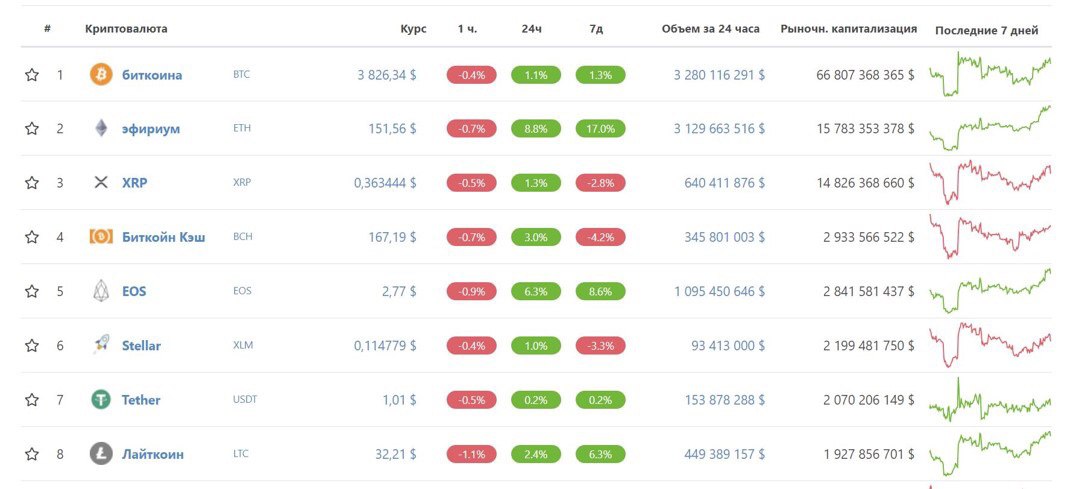
Task: Click the XRP cross logo icon
Action: coord(101,183)
